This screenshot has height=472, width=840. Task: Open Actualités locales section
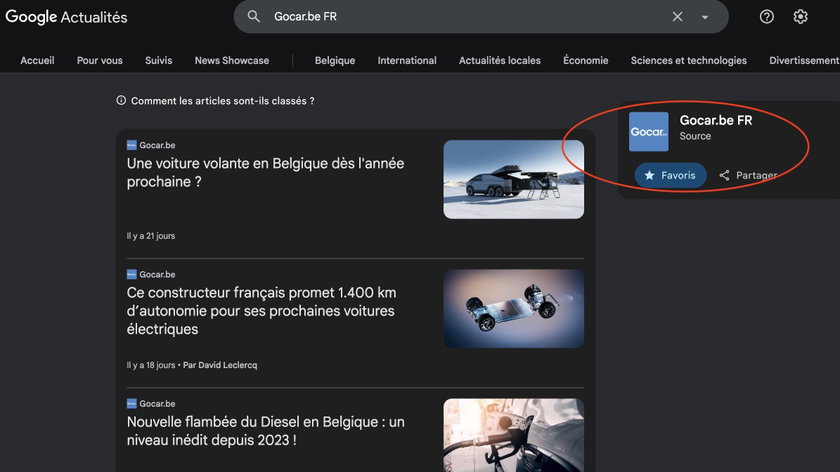500,61
